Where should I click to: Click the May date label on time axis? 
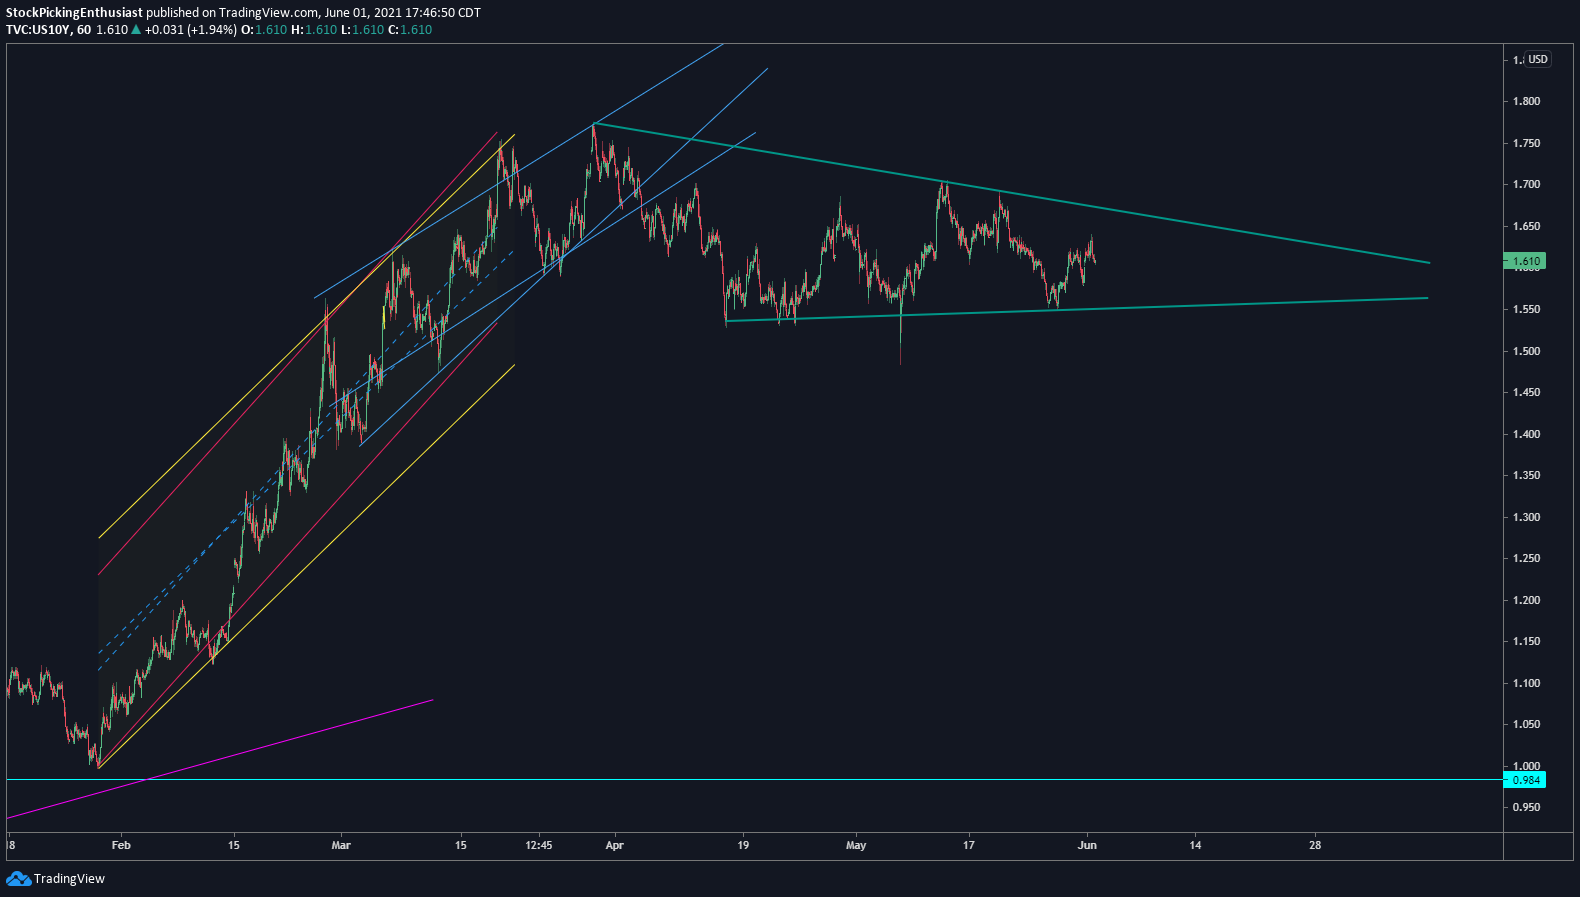point(856,845)
